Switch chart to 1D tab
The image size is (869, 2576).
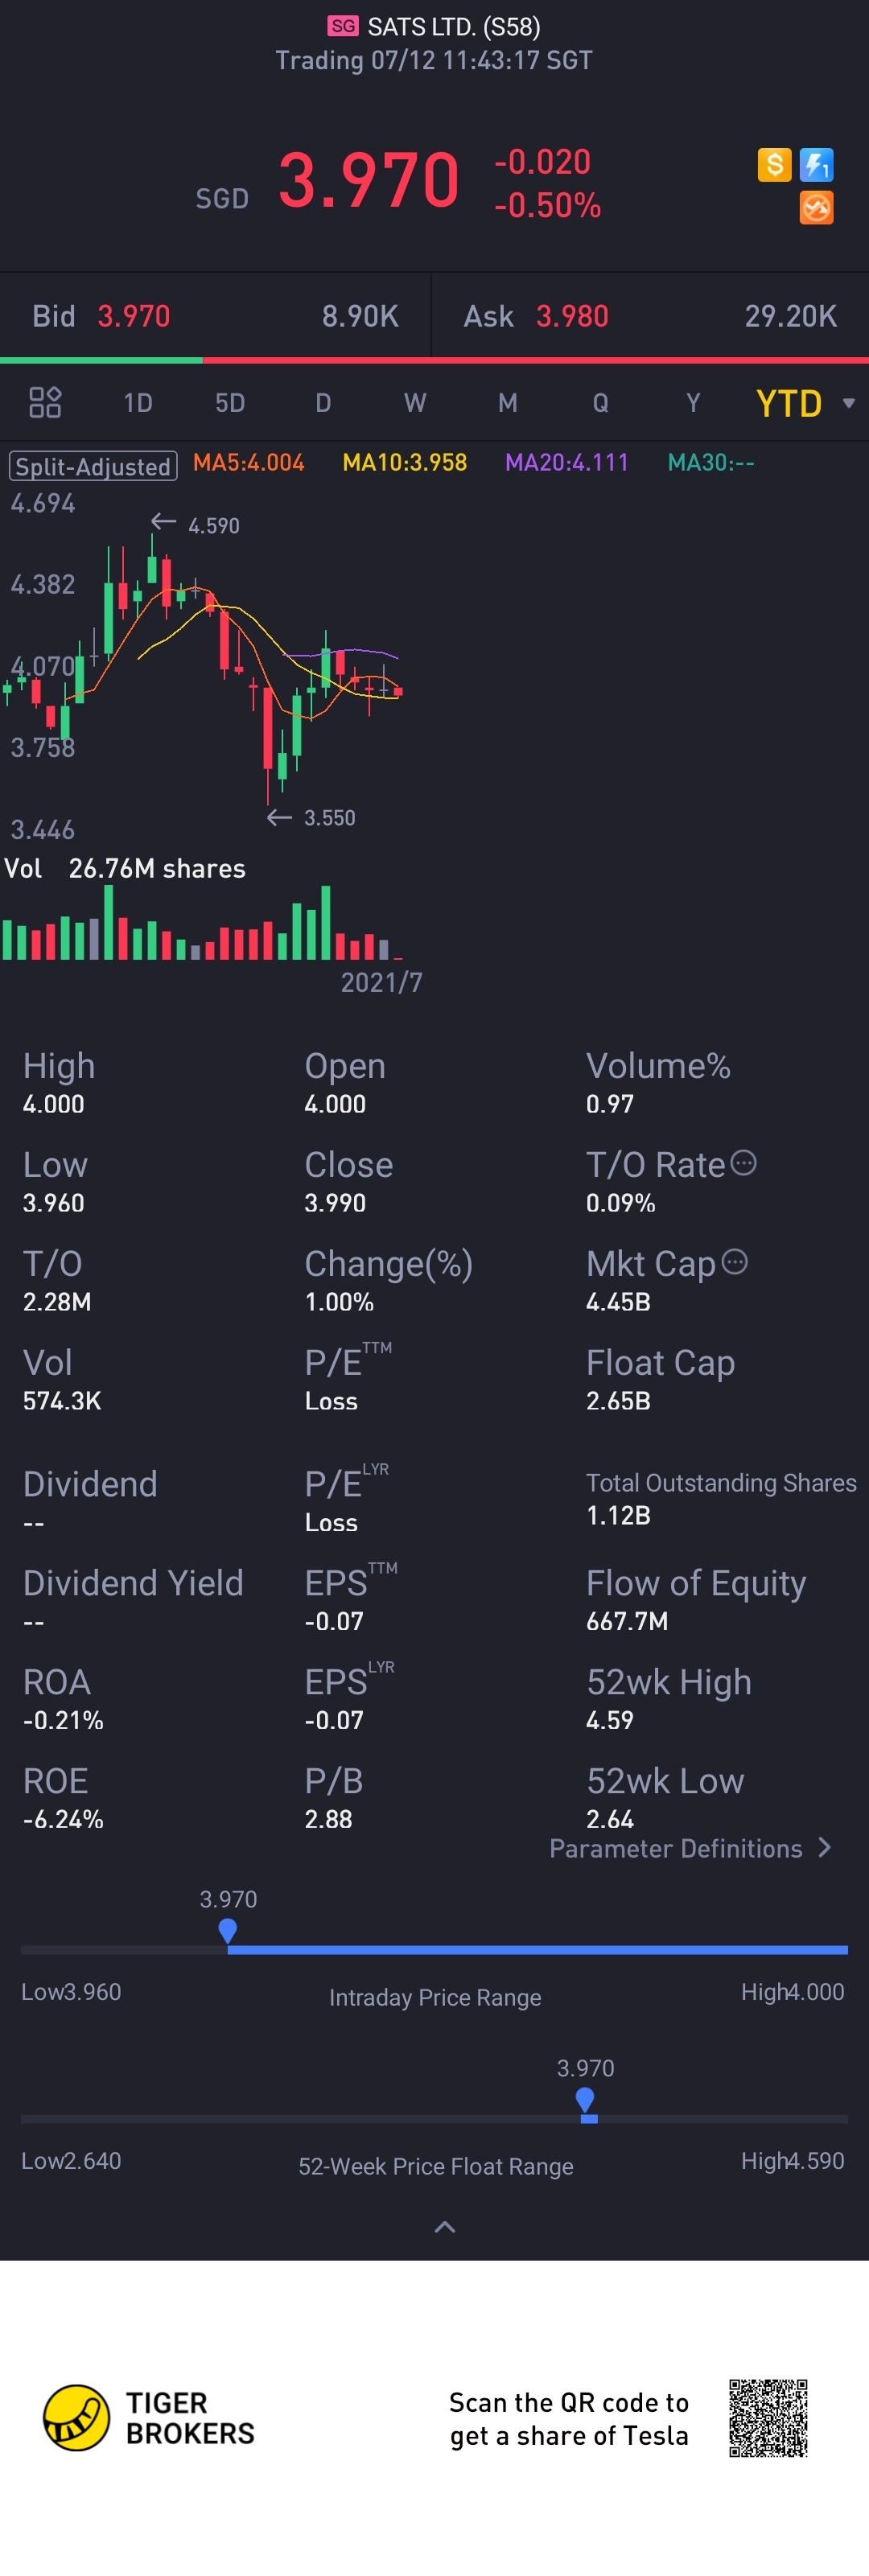coord(138,403)
